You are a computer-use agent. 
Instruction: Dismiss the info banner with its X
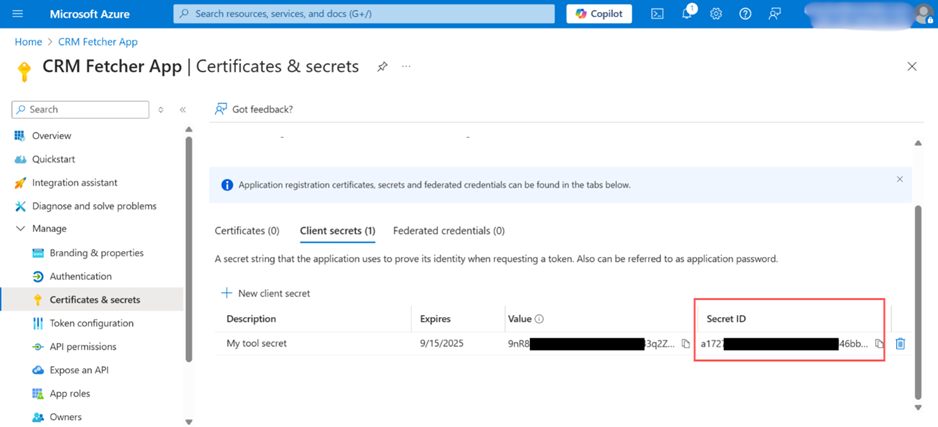click(900, 179)
